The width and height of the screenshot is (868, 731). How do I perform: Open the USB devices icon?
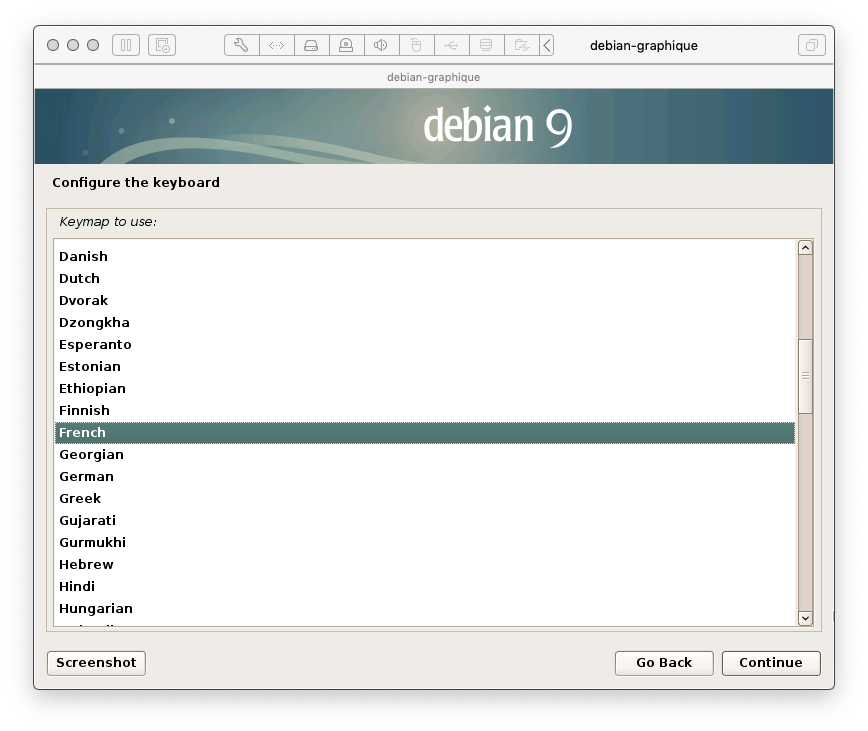point(452,45)
